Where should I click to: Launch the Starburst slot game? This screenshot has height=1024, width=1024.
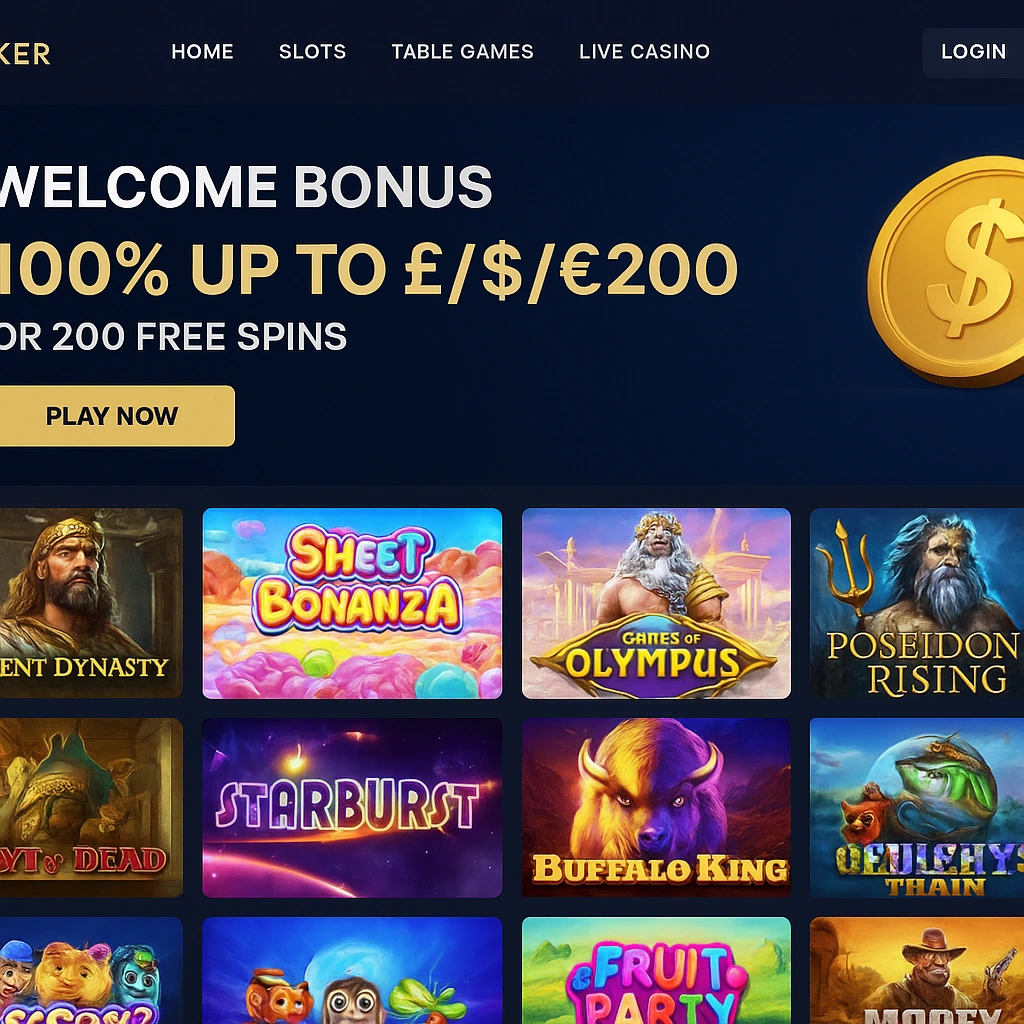coord(352,808)
